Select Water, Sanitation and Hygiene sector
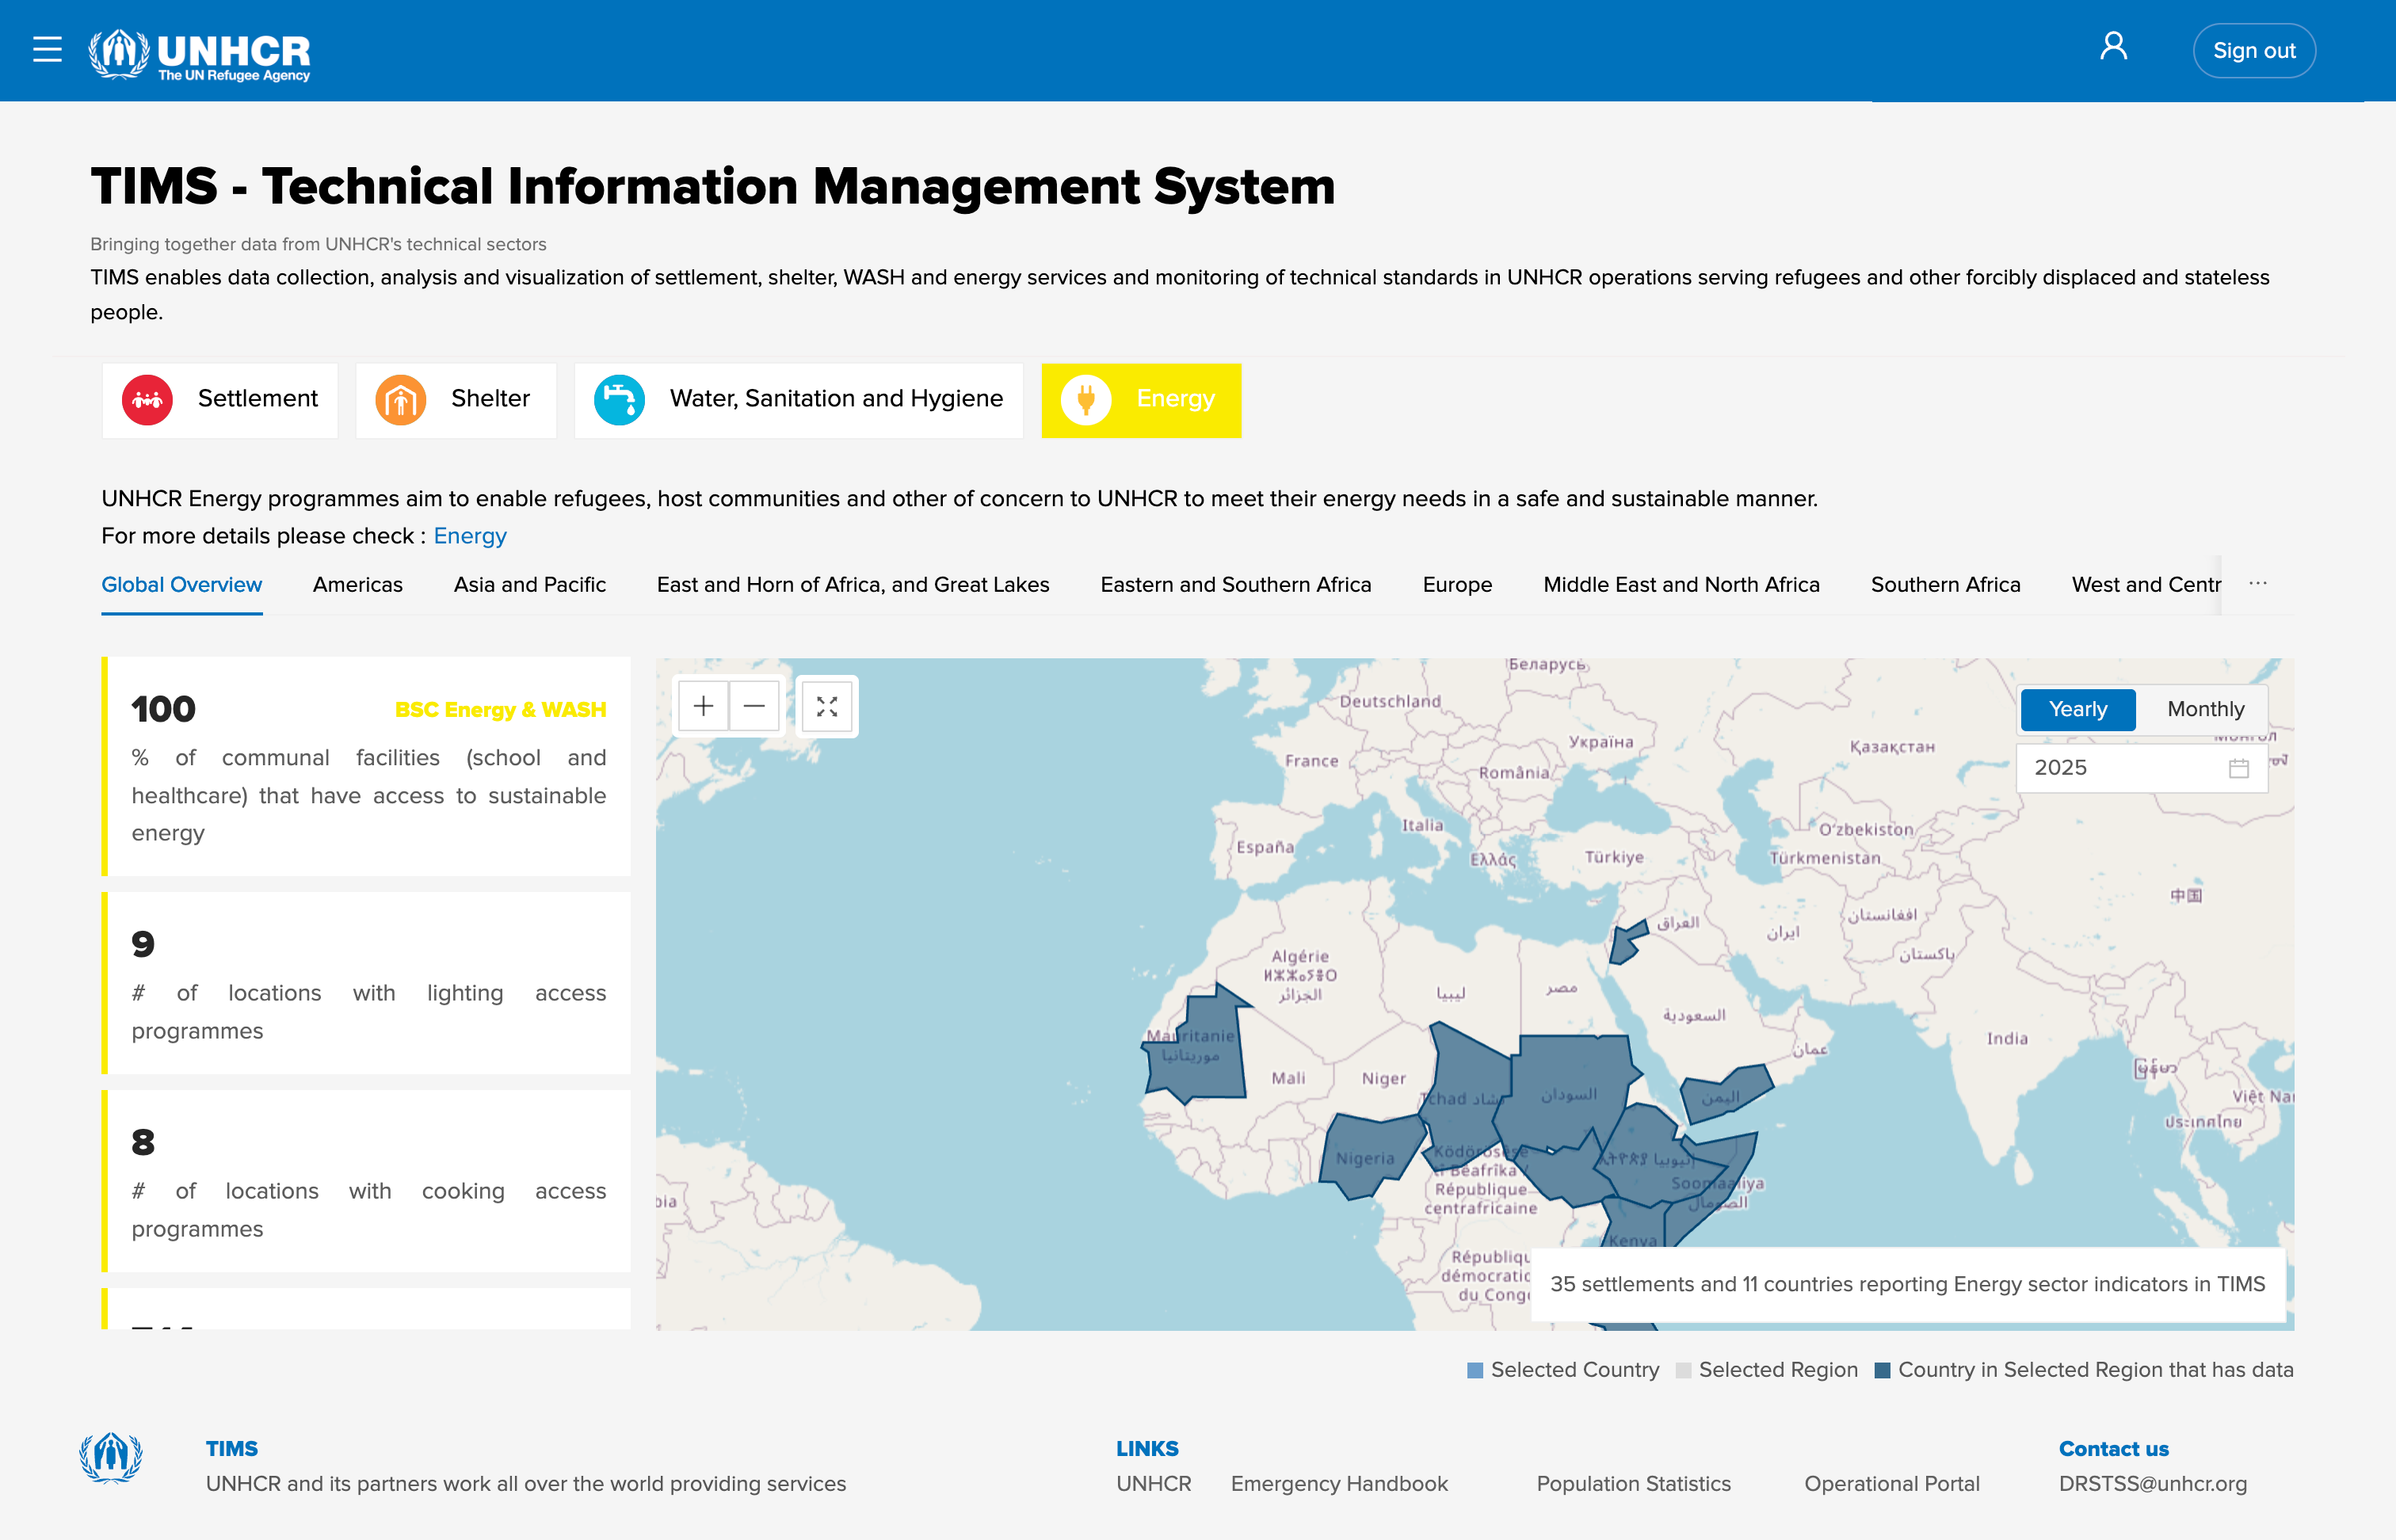The image size is (2396, 1540). 798,399
